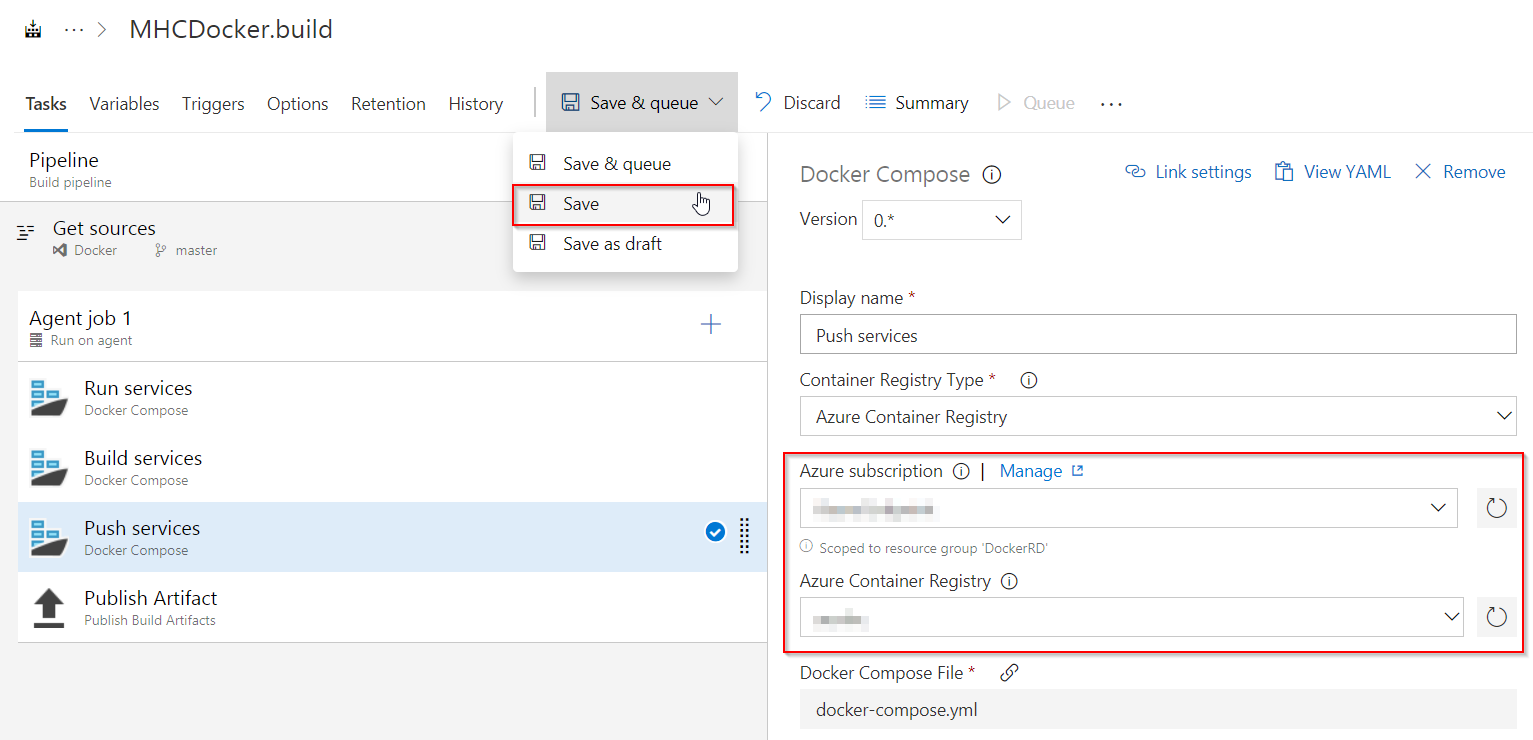Click the floppy icon beside Save as draft
Viewport: 1533px width, 740px height.
[x=537, y=243]
